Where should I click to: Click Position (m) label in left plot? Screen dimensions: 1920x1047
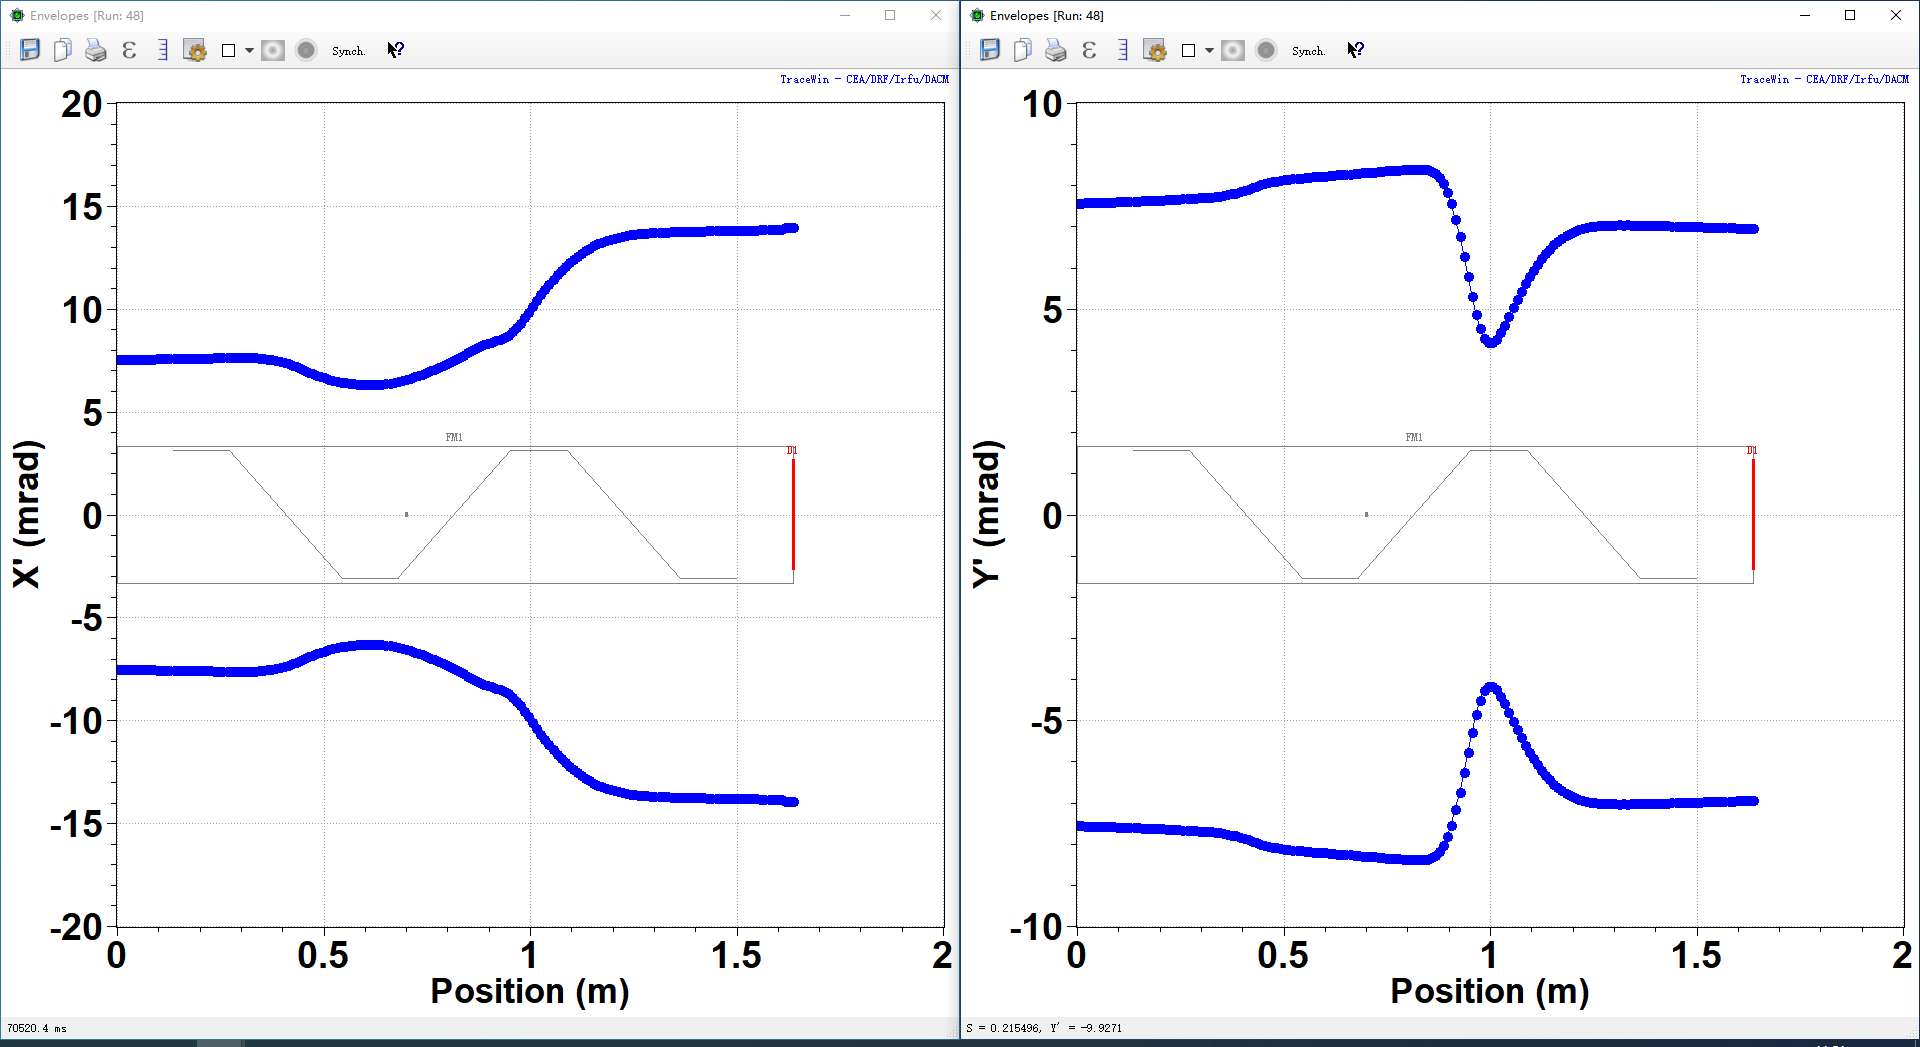[x=530, y=991]
